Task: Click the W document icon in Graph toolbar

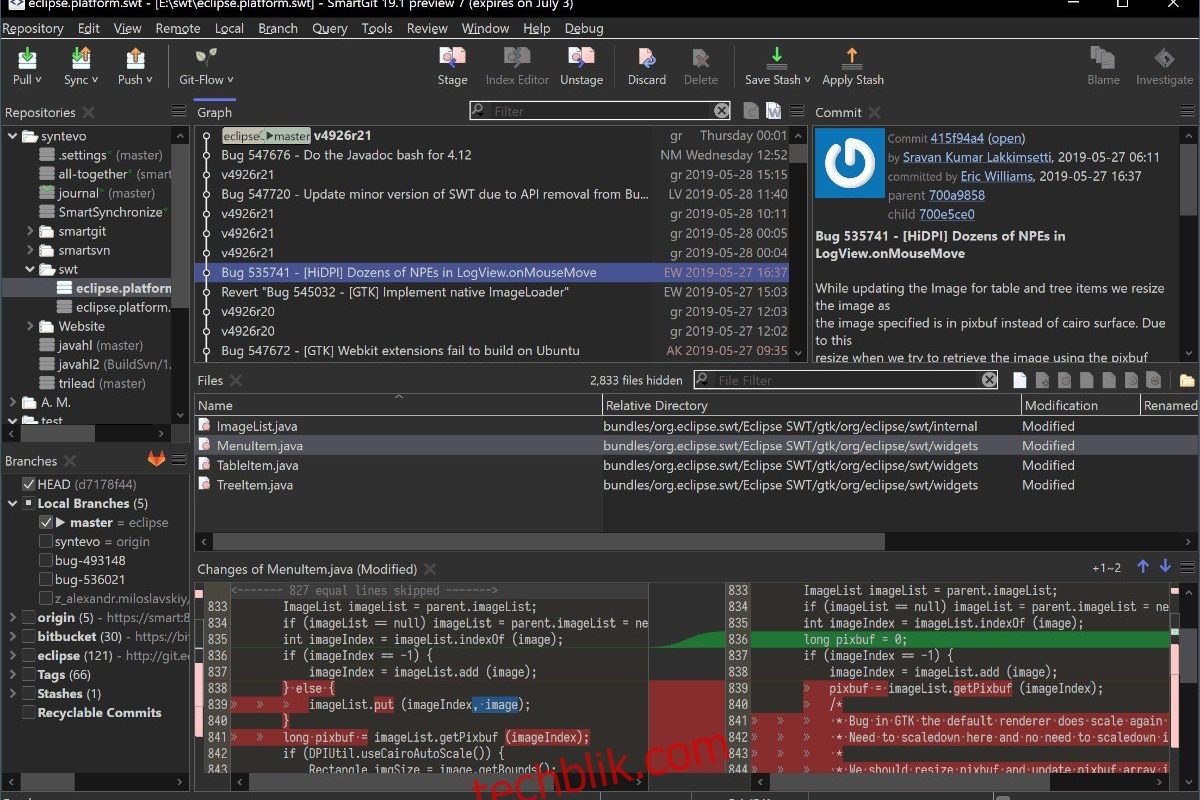Action: tap(773, 111)
